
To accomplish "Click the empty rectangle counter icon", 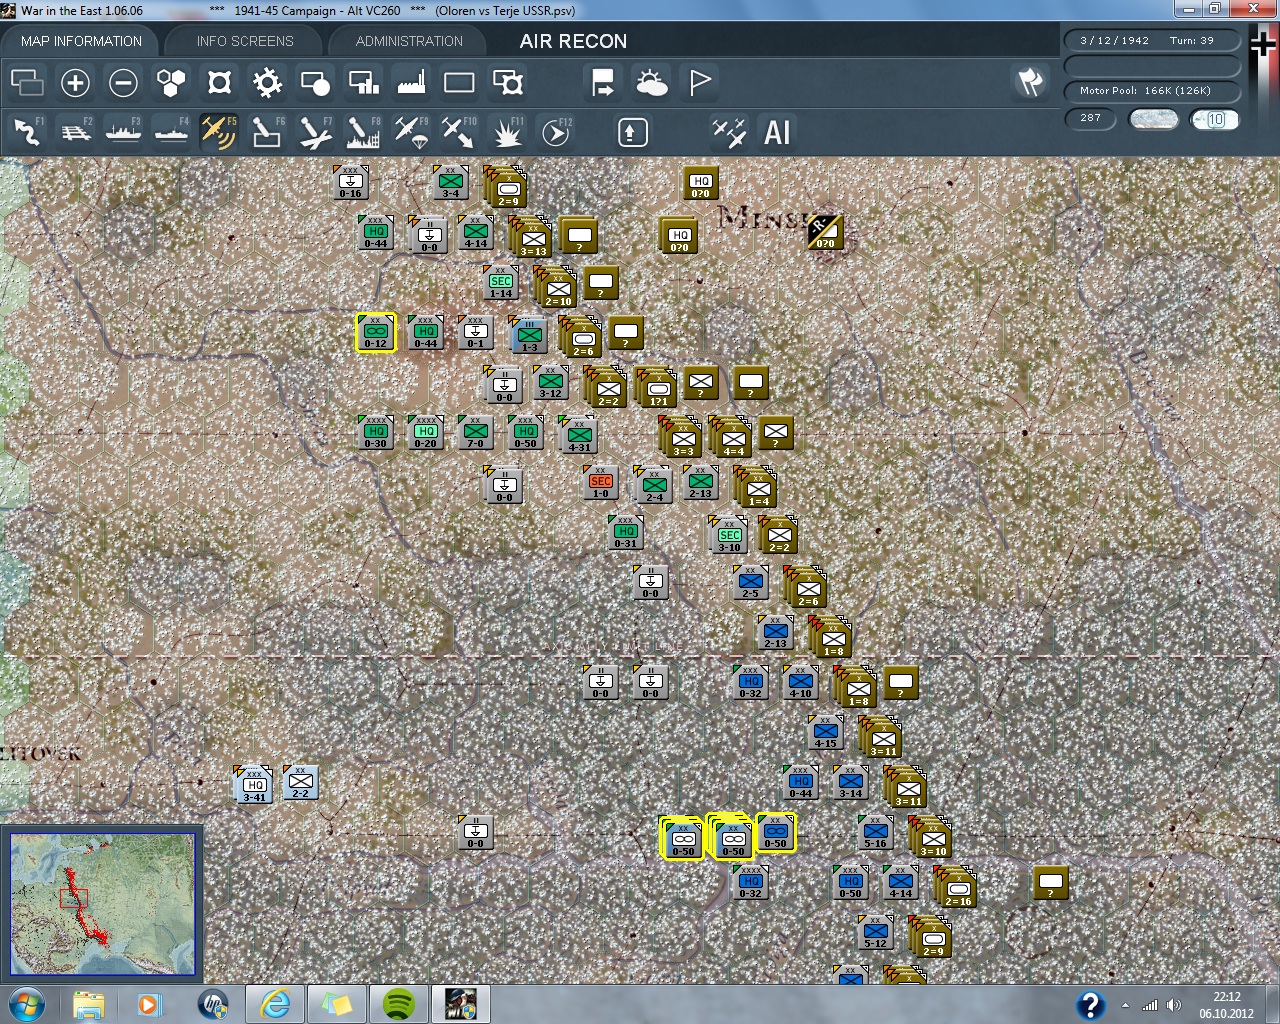I will (459, 83).
